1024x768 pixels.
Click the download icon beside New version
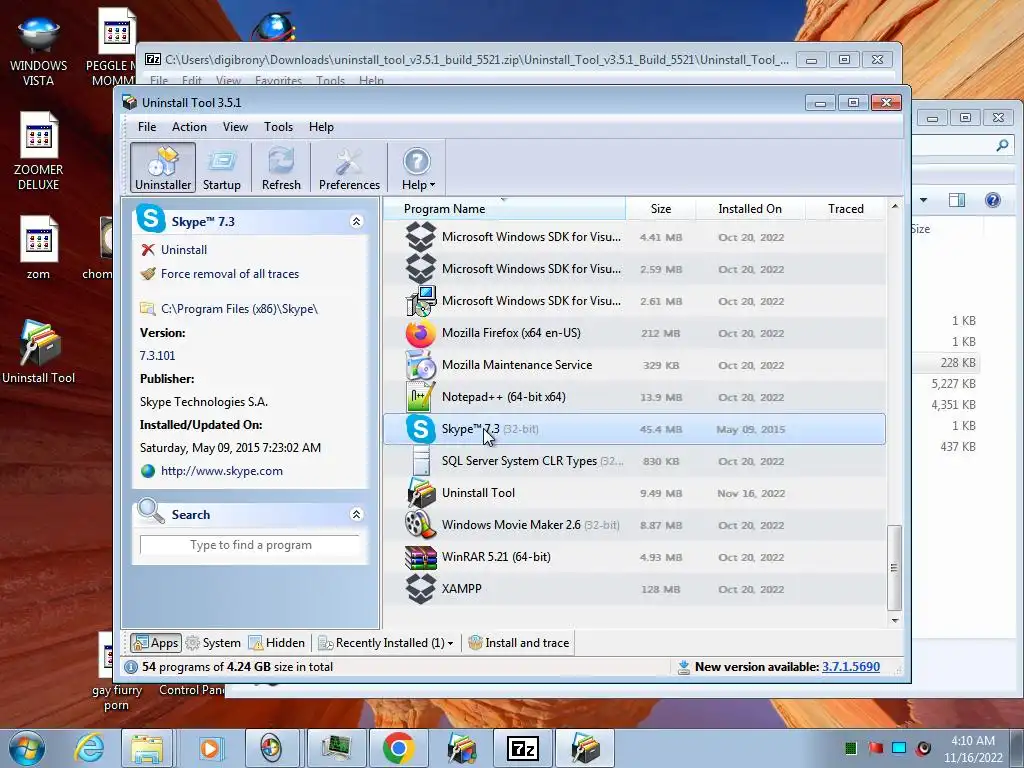click(684, 667)
